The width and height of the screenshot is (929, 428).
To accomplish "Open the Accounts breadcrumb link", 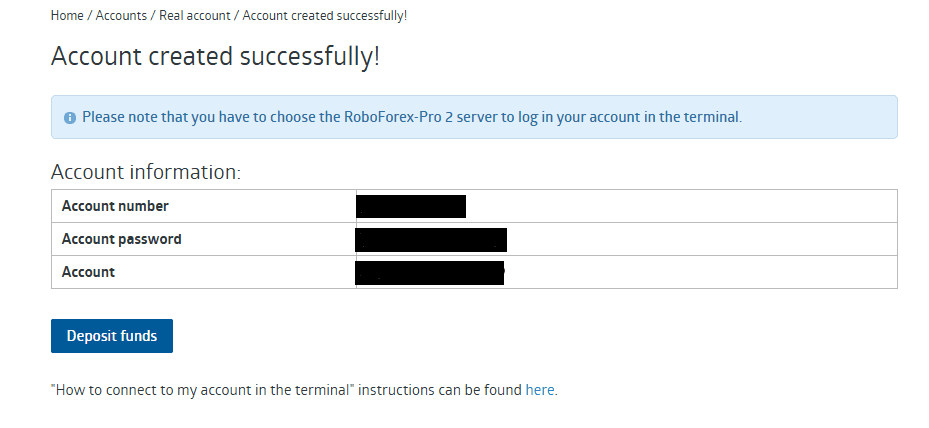I will click(x=121, y=16).
